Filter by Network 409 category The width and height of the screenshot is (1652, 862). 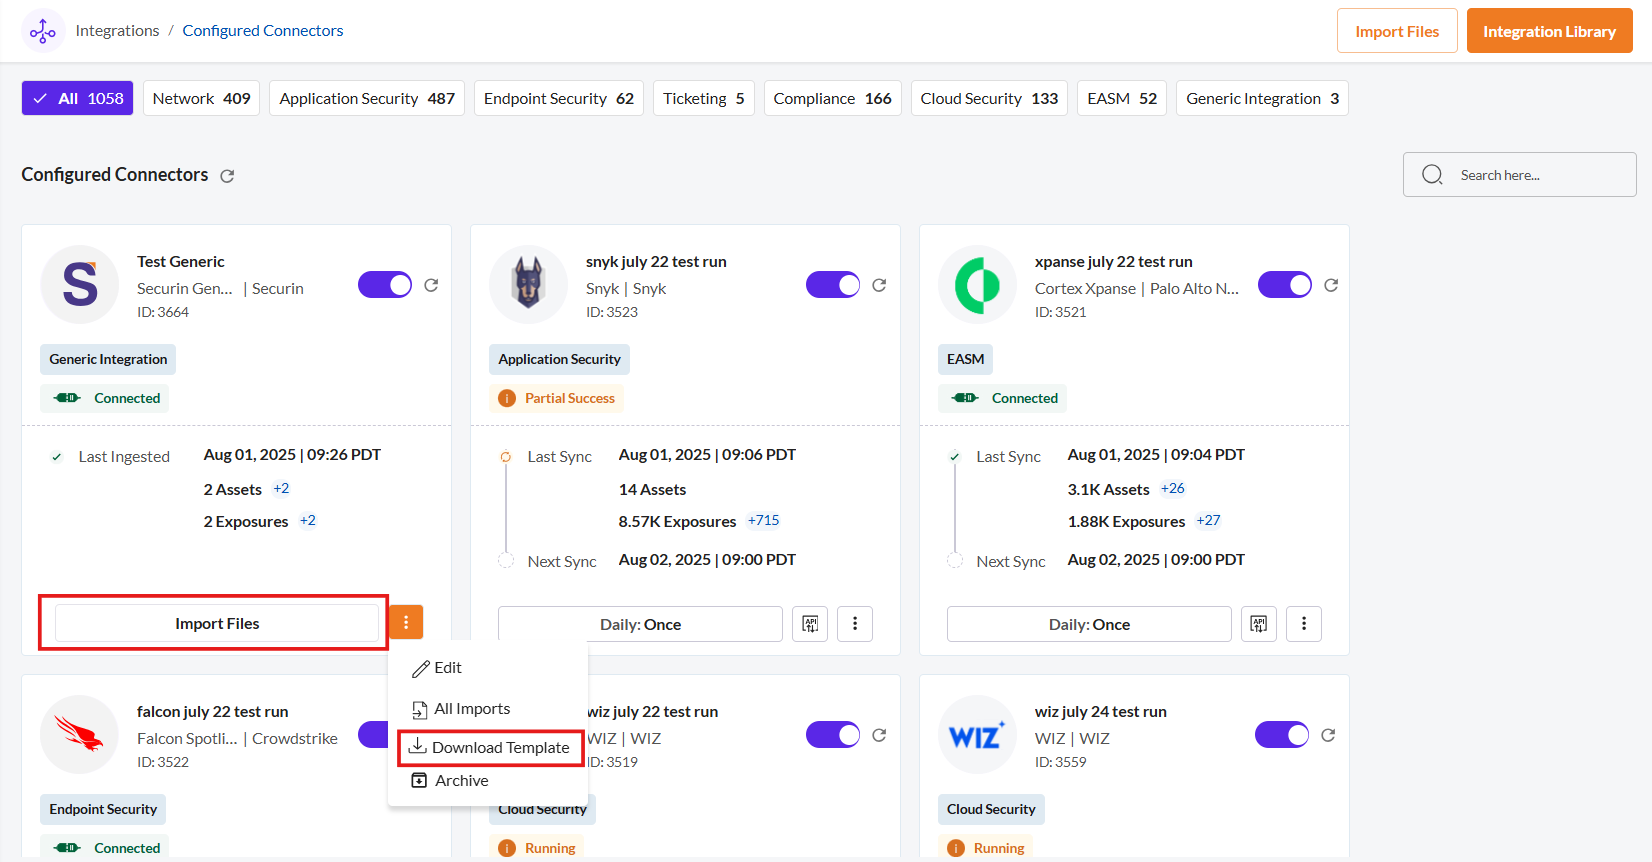[202, 98]
